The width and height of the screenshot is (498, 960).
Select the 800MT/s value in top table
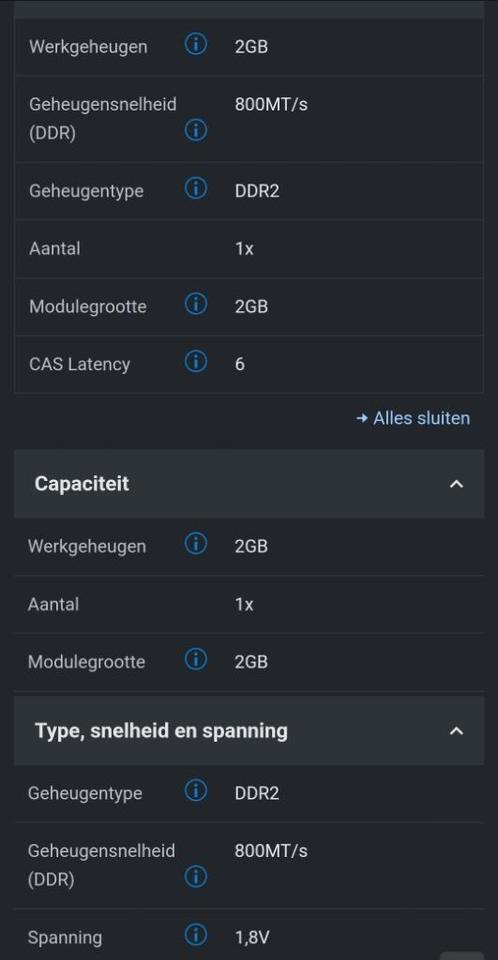[271, 105]
